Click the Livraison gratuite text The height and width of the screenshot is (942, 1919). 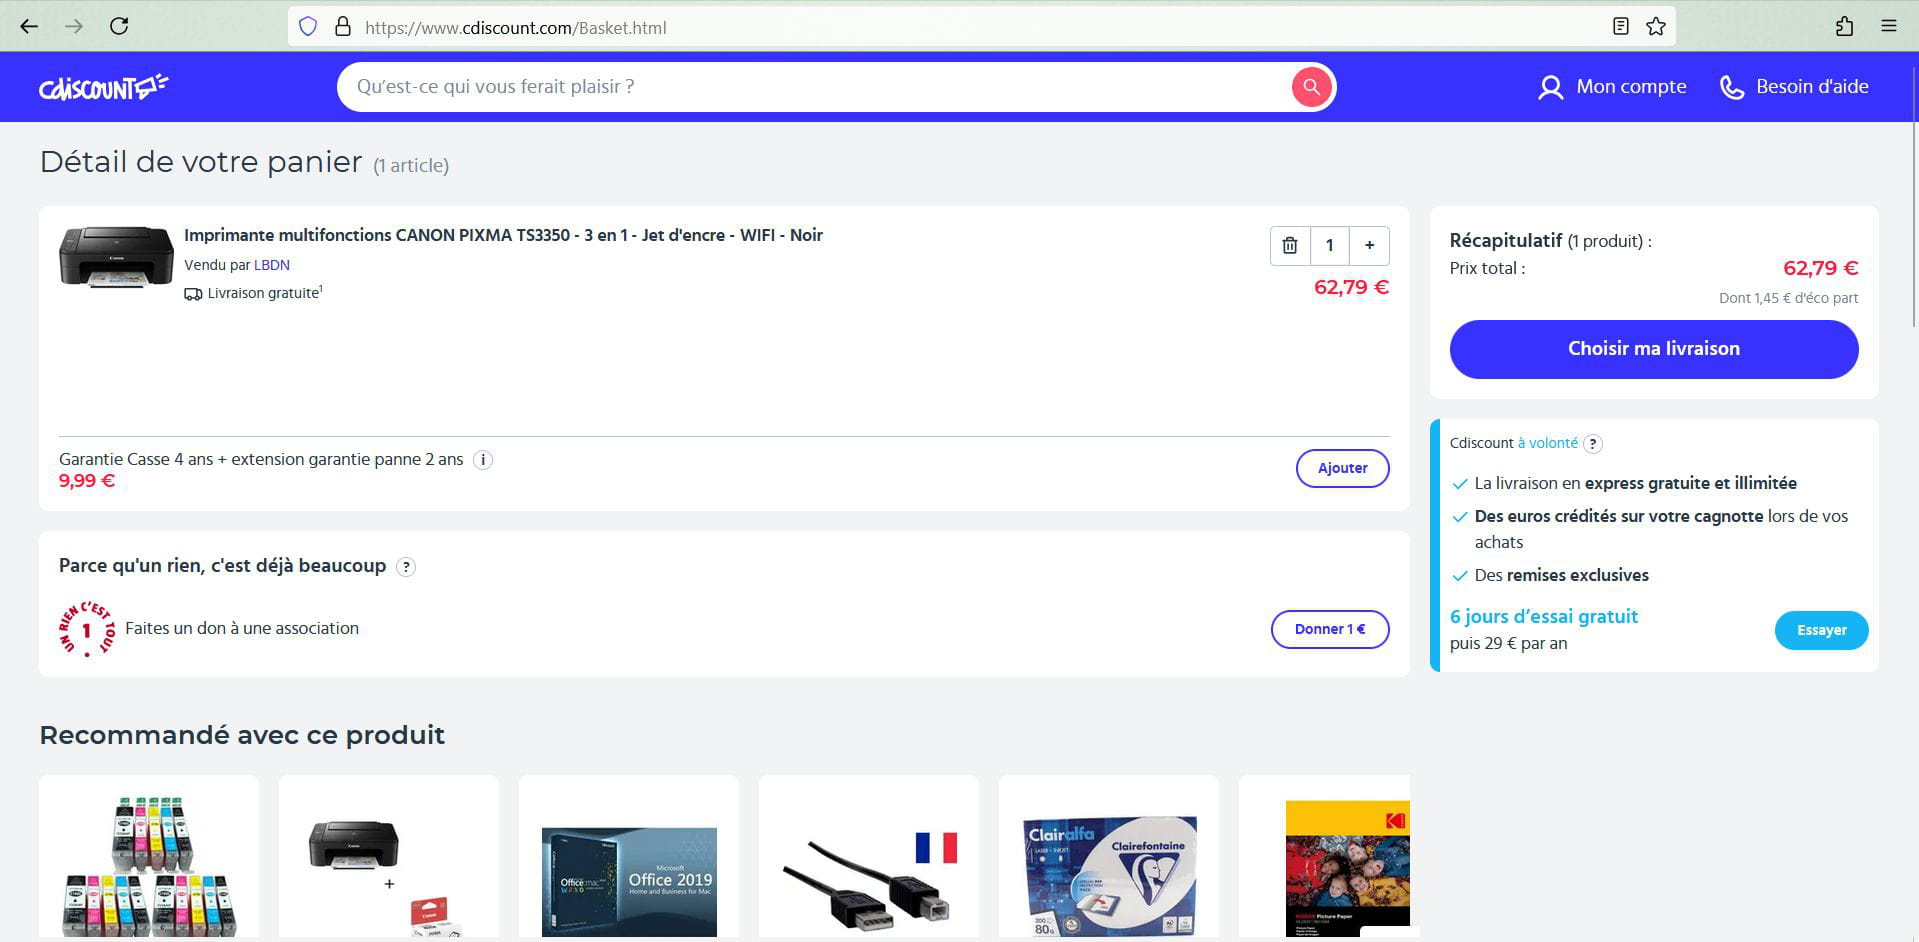point(263,294)
